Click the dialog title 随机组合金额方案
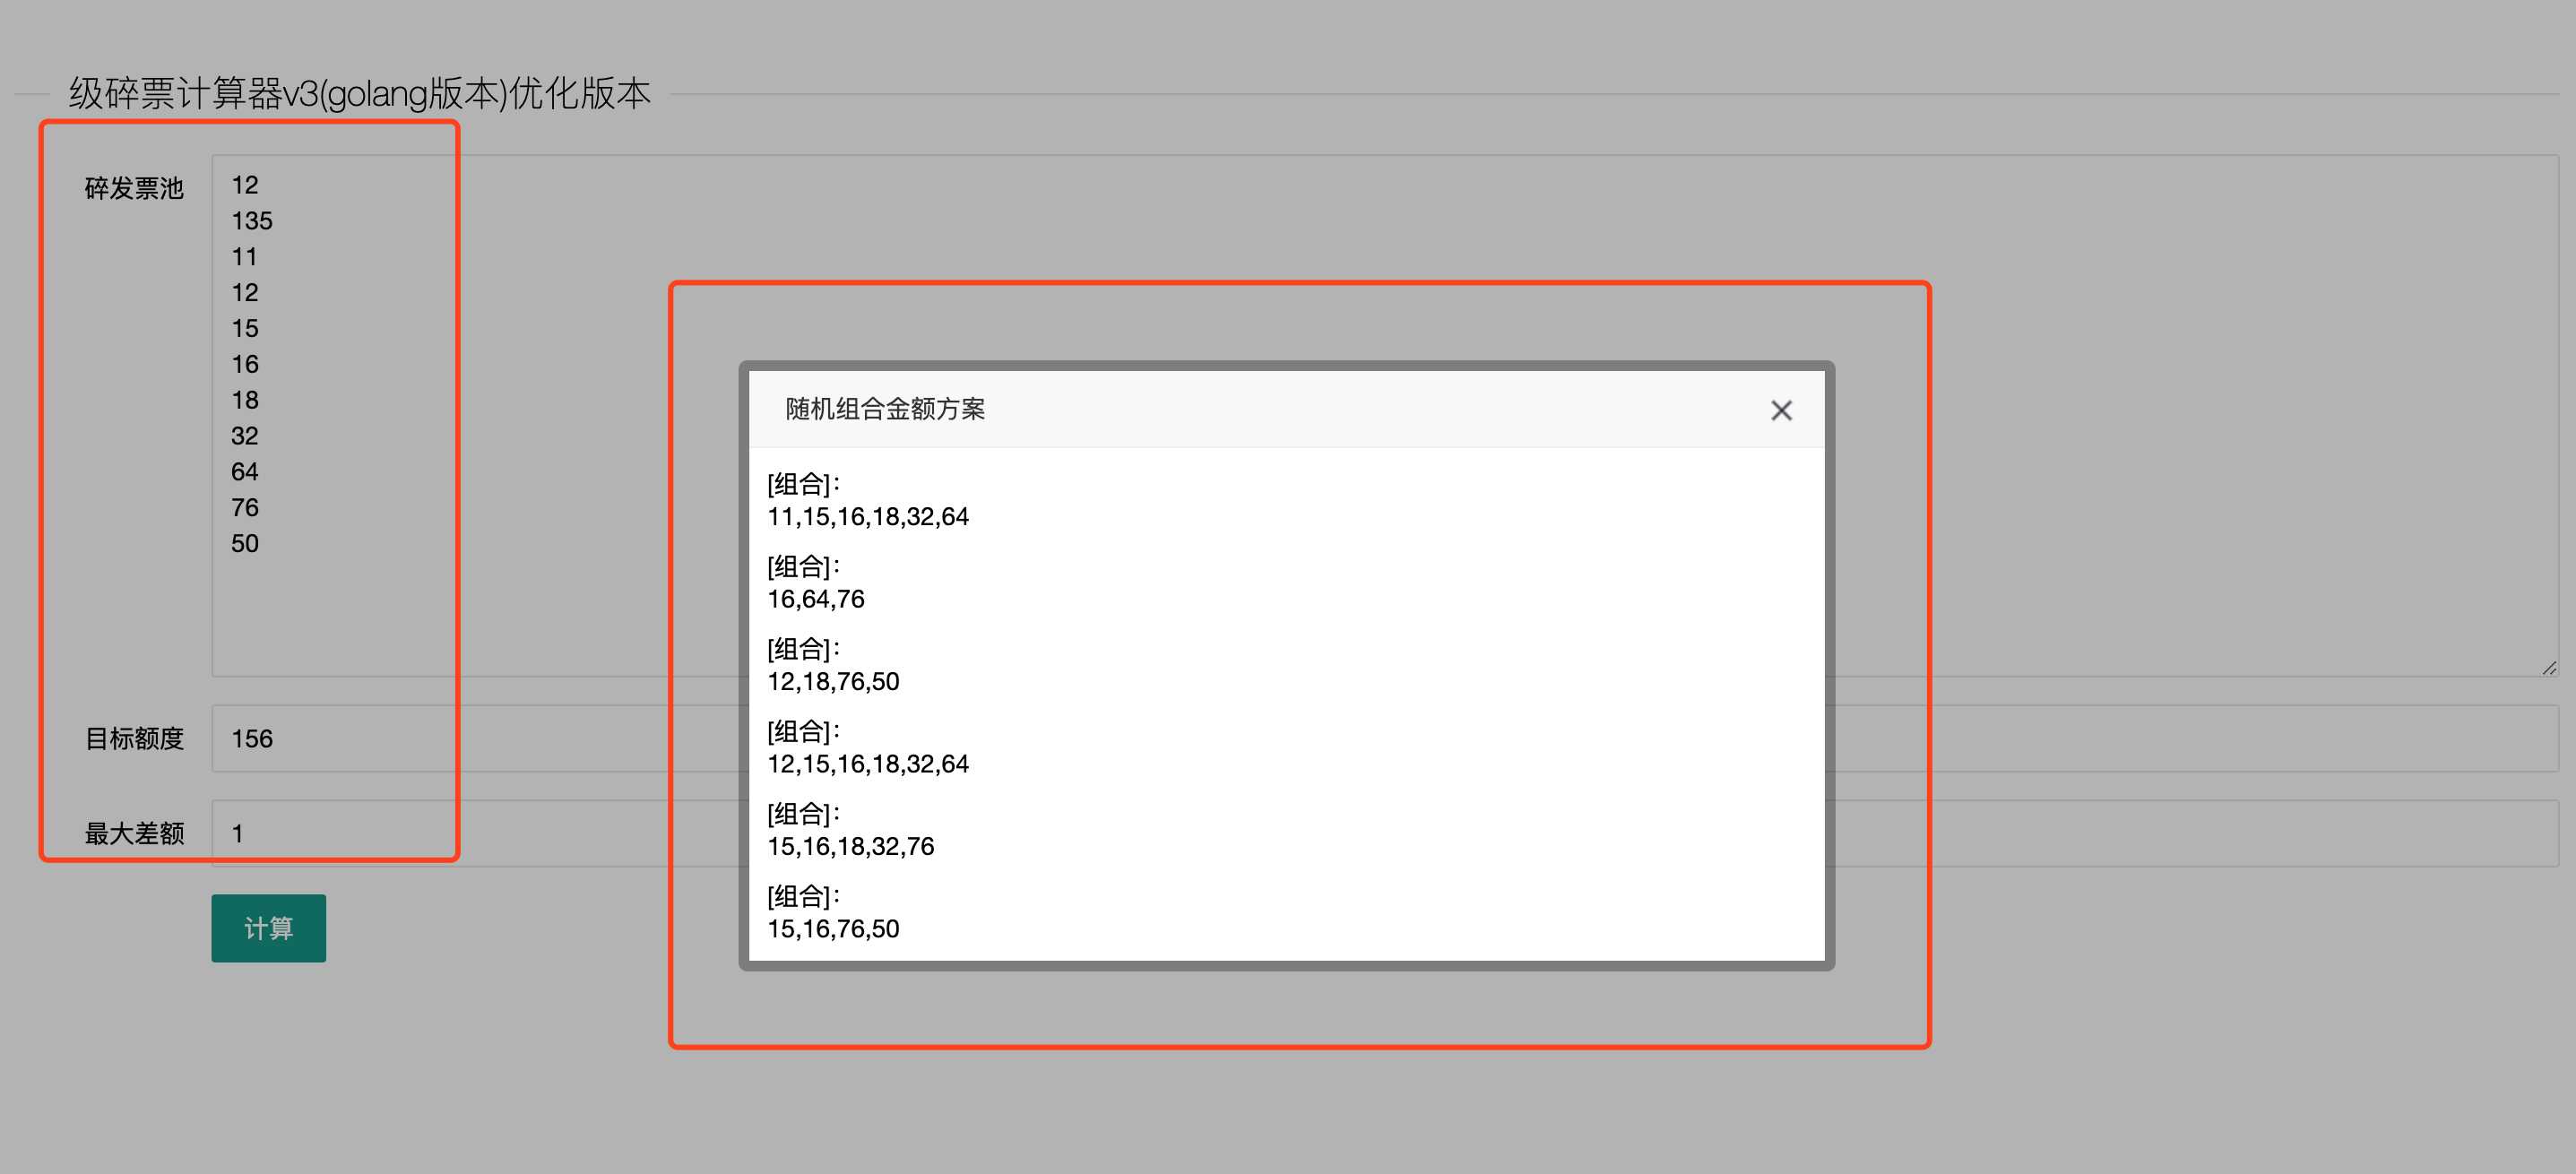The width and height of the screenshot is (2576, 1174). pyautogui.click(x=884, y=409)
